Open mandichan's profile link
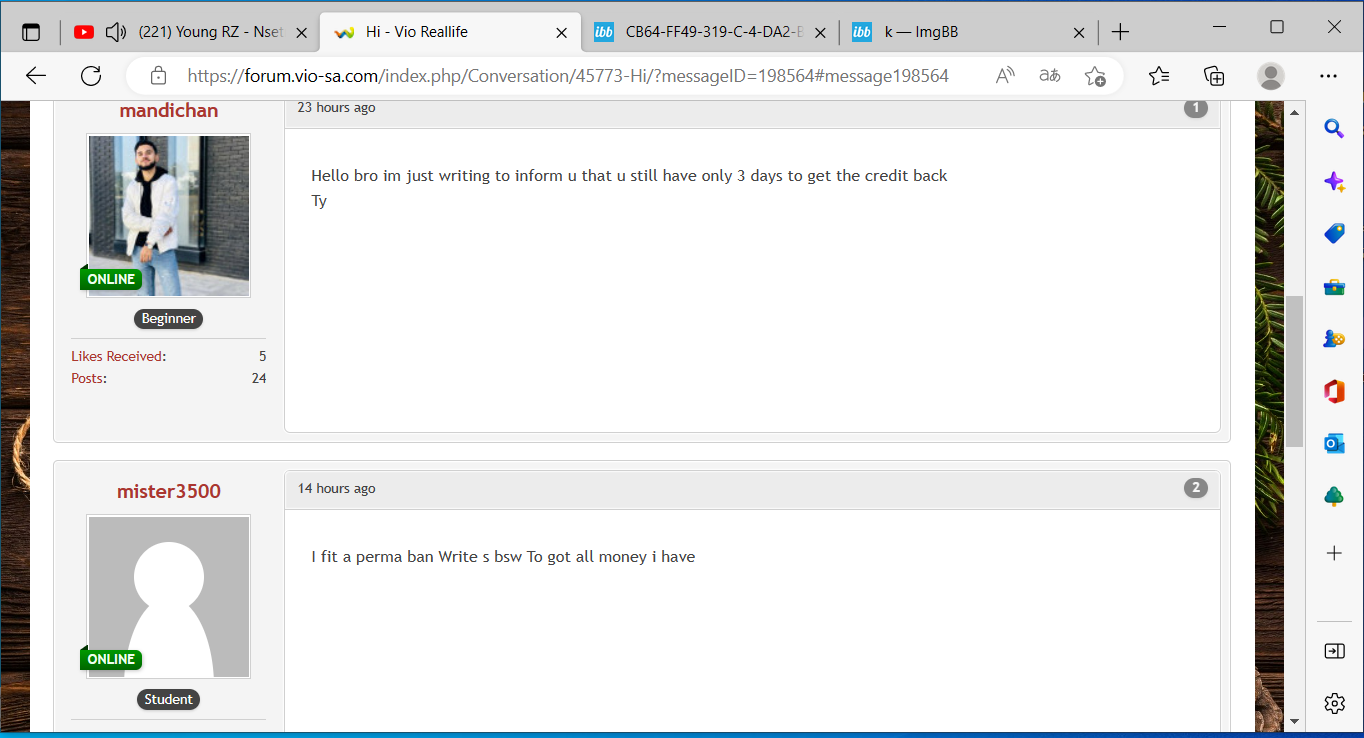The height and width of the screenshot is (738, 1364). tap(169, 110)
